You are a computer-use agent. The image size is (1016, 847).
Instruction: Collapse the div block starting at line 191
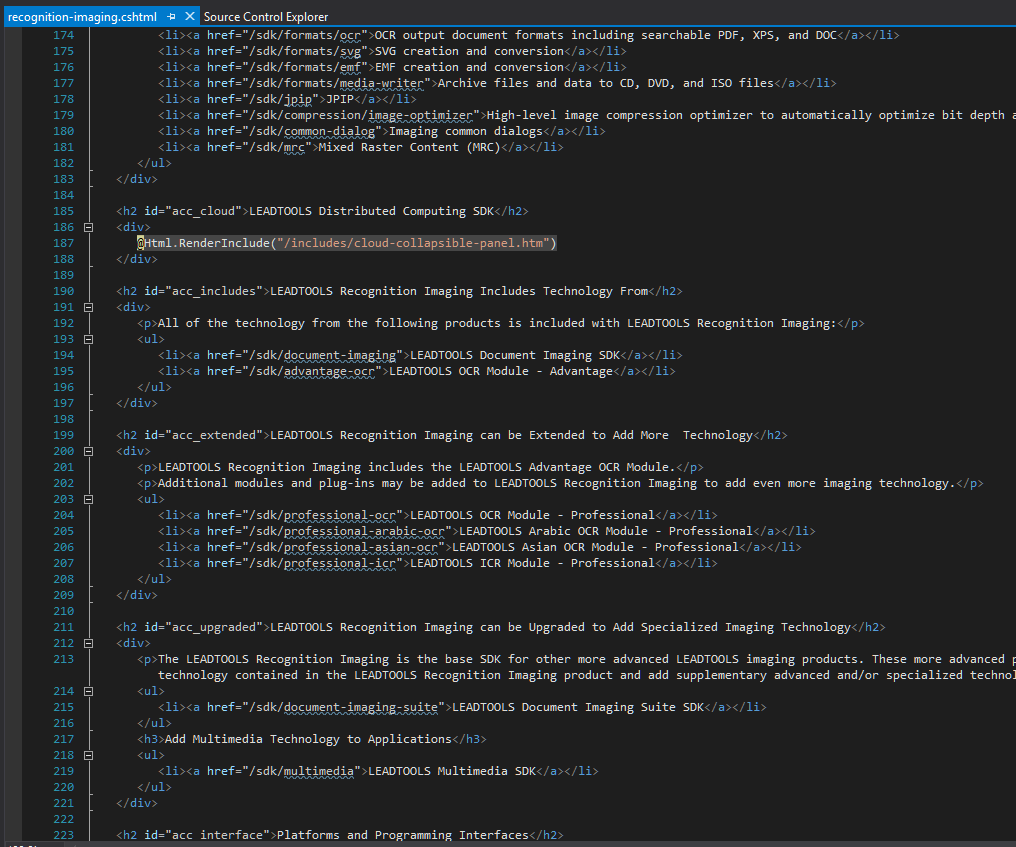coord(89,307)
